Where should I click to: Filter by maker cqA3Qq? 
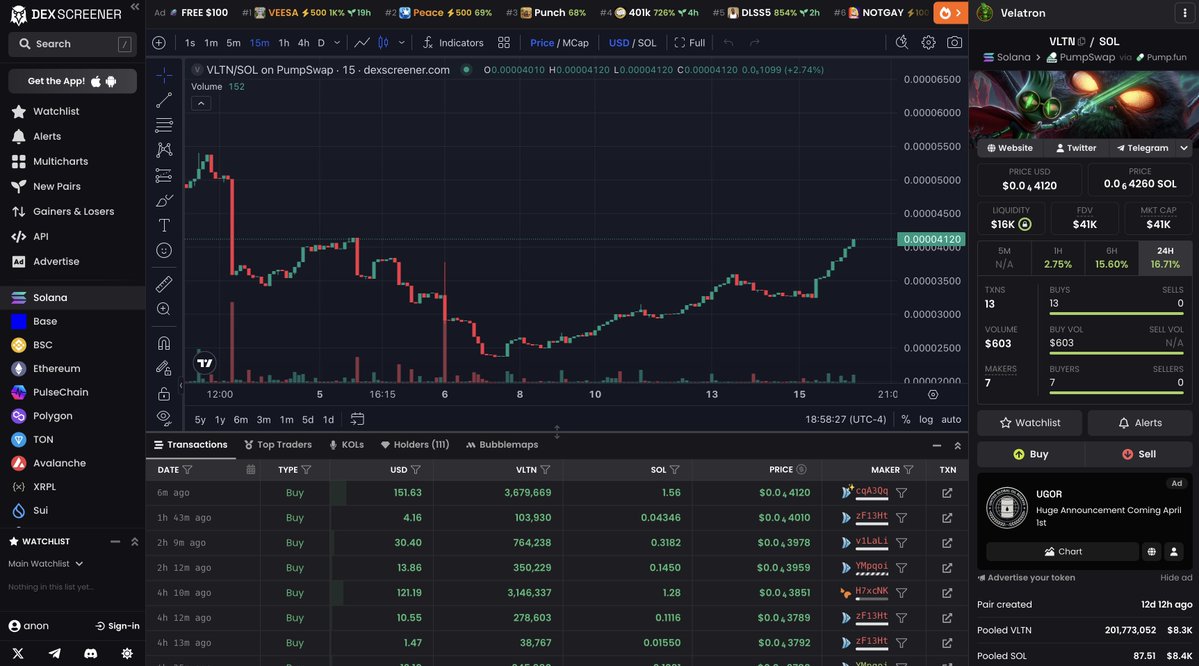coord(902,492)
